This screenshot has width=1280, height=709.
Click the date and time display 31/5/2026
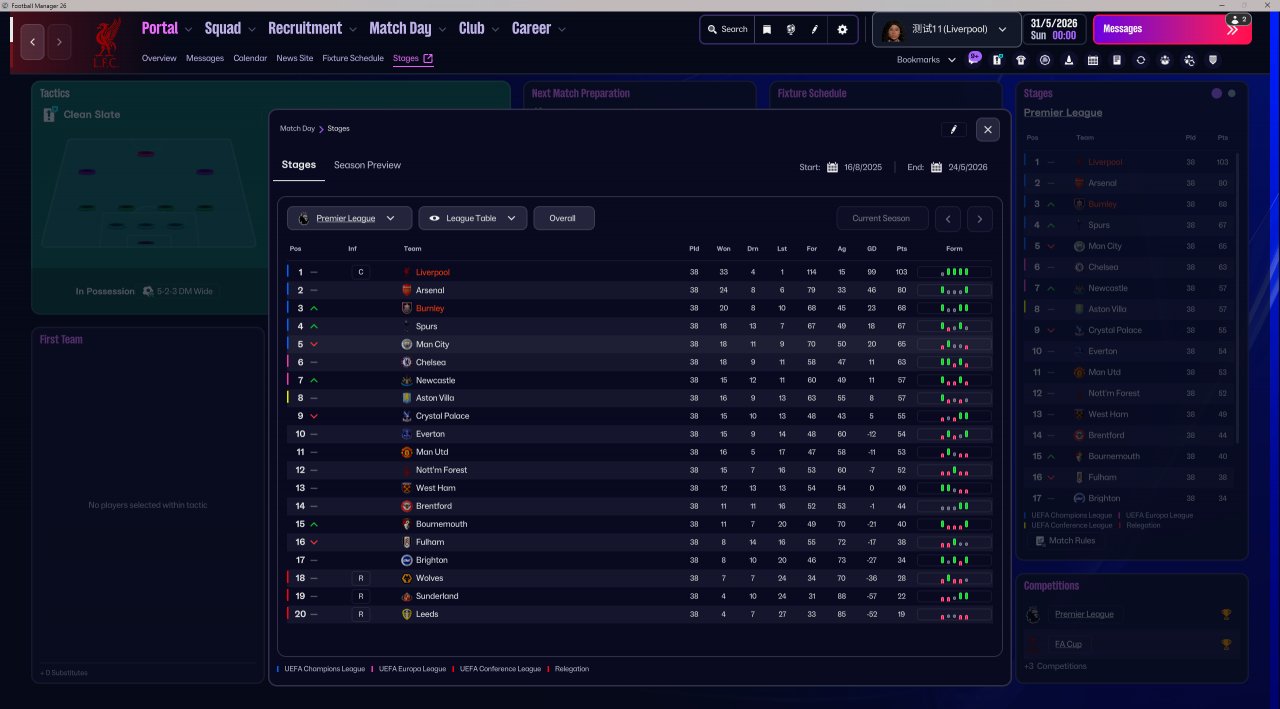(1054, 29)
